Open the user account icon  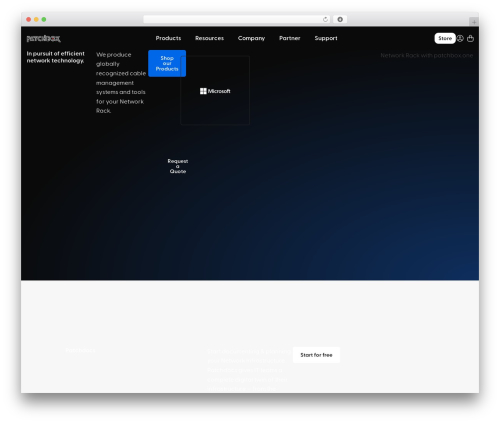pyautogui.click(x=460, y=38)
